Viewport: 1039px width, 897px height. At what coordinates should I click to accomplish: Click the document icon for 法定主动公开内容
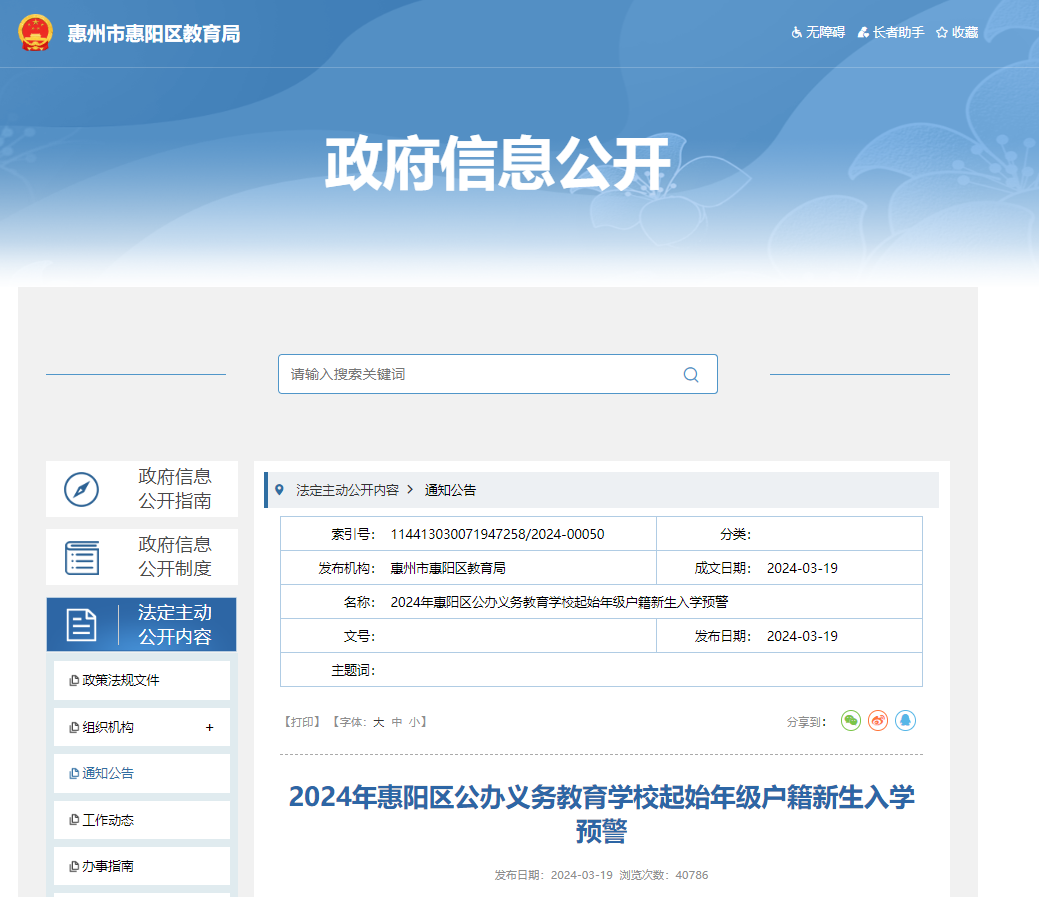(x=82, y=624)
